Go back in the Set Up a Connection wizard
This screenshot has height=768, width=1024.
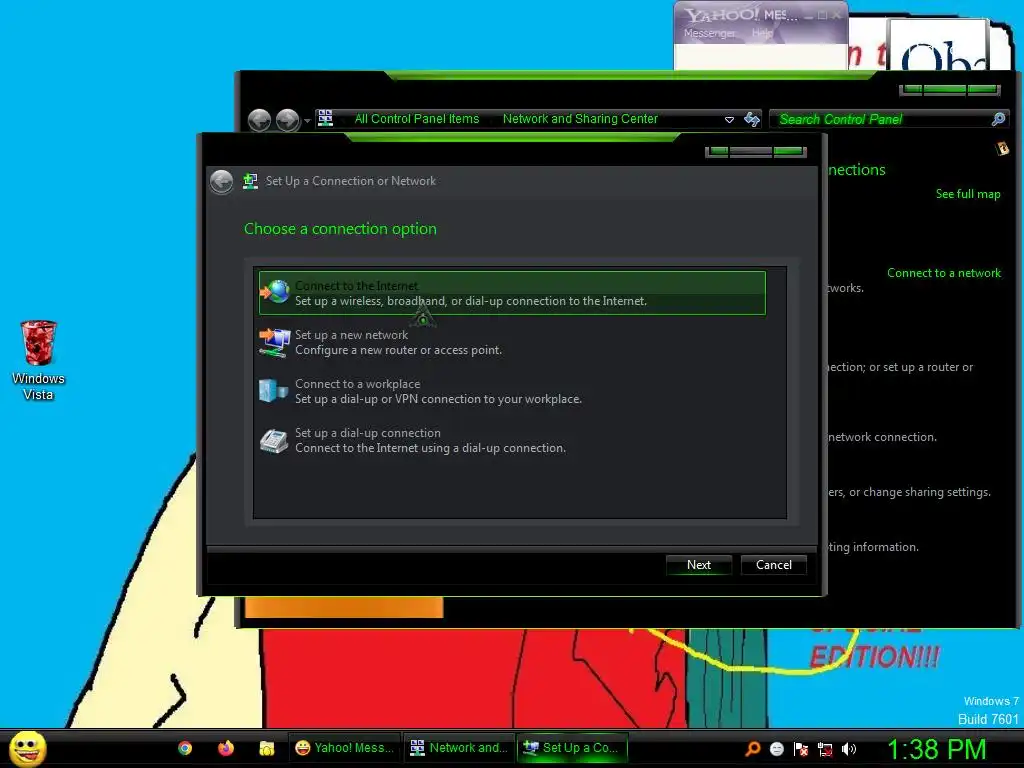(x=221, y=181)
